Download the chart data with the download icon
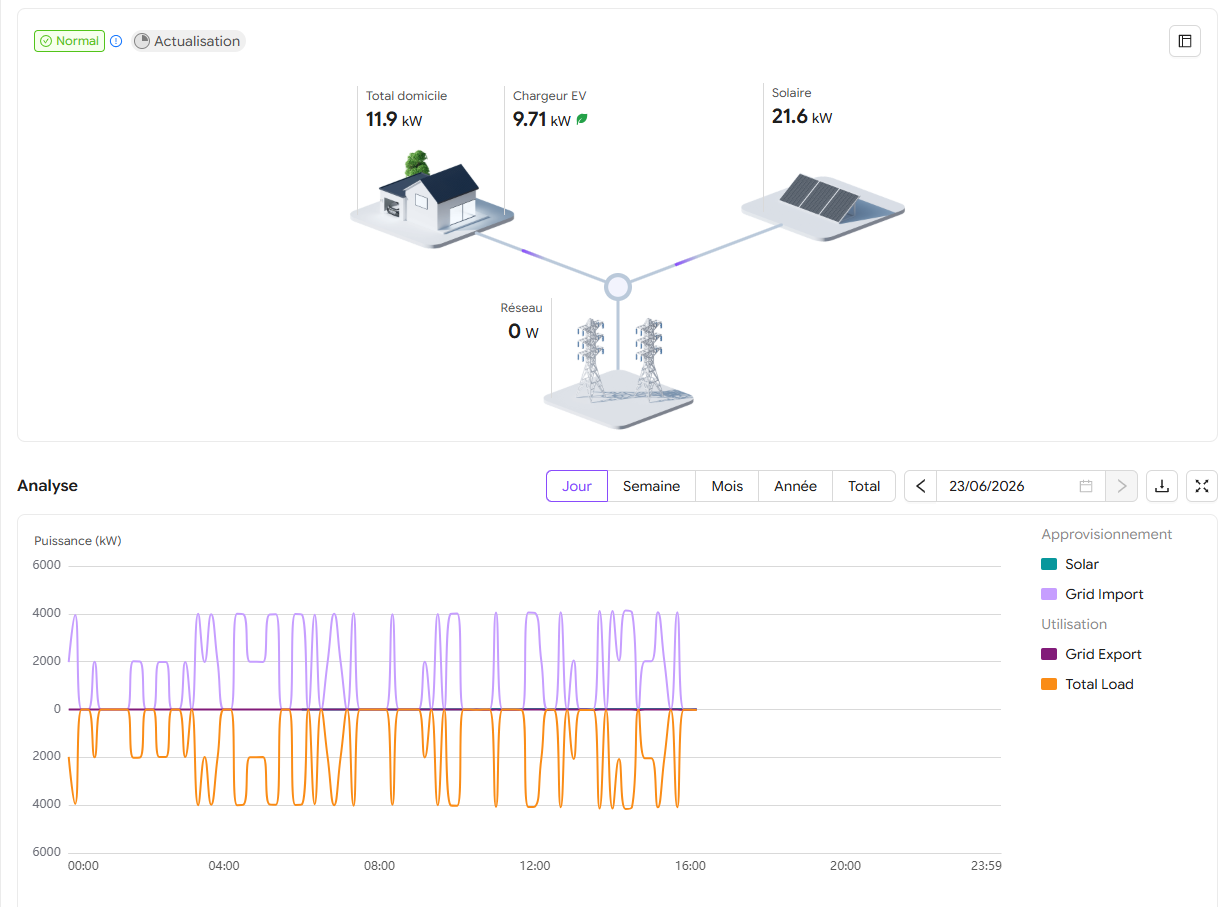This screenshot has height=907, width=1232. pyautogui.click(x=1162, y=486)
